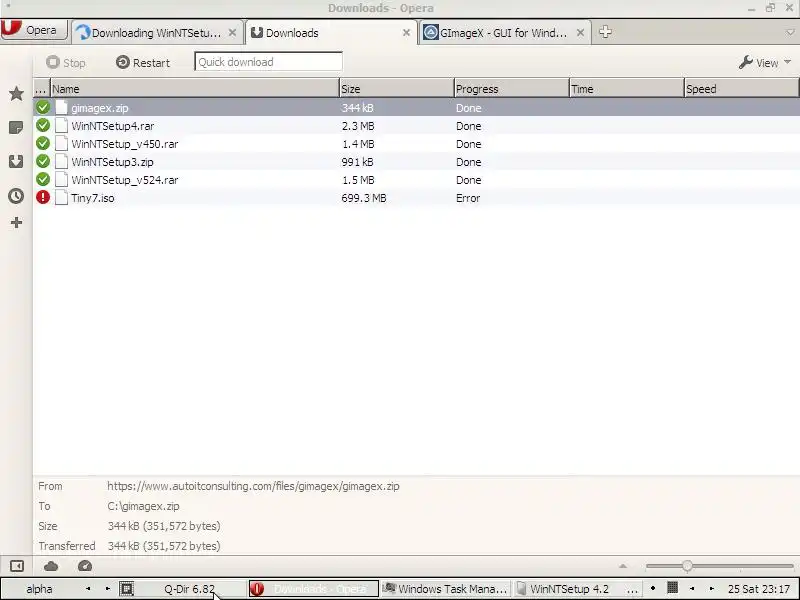Image resolution: width=800 pixels, height=600 pixels.
Task: Focus the Quick download input field
Action: 268,62
